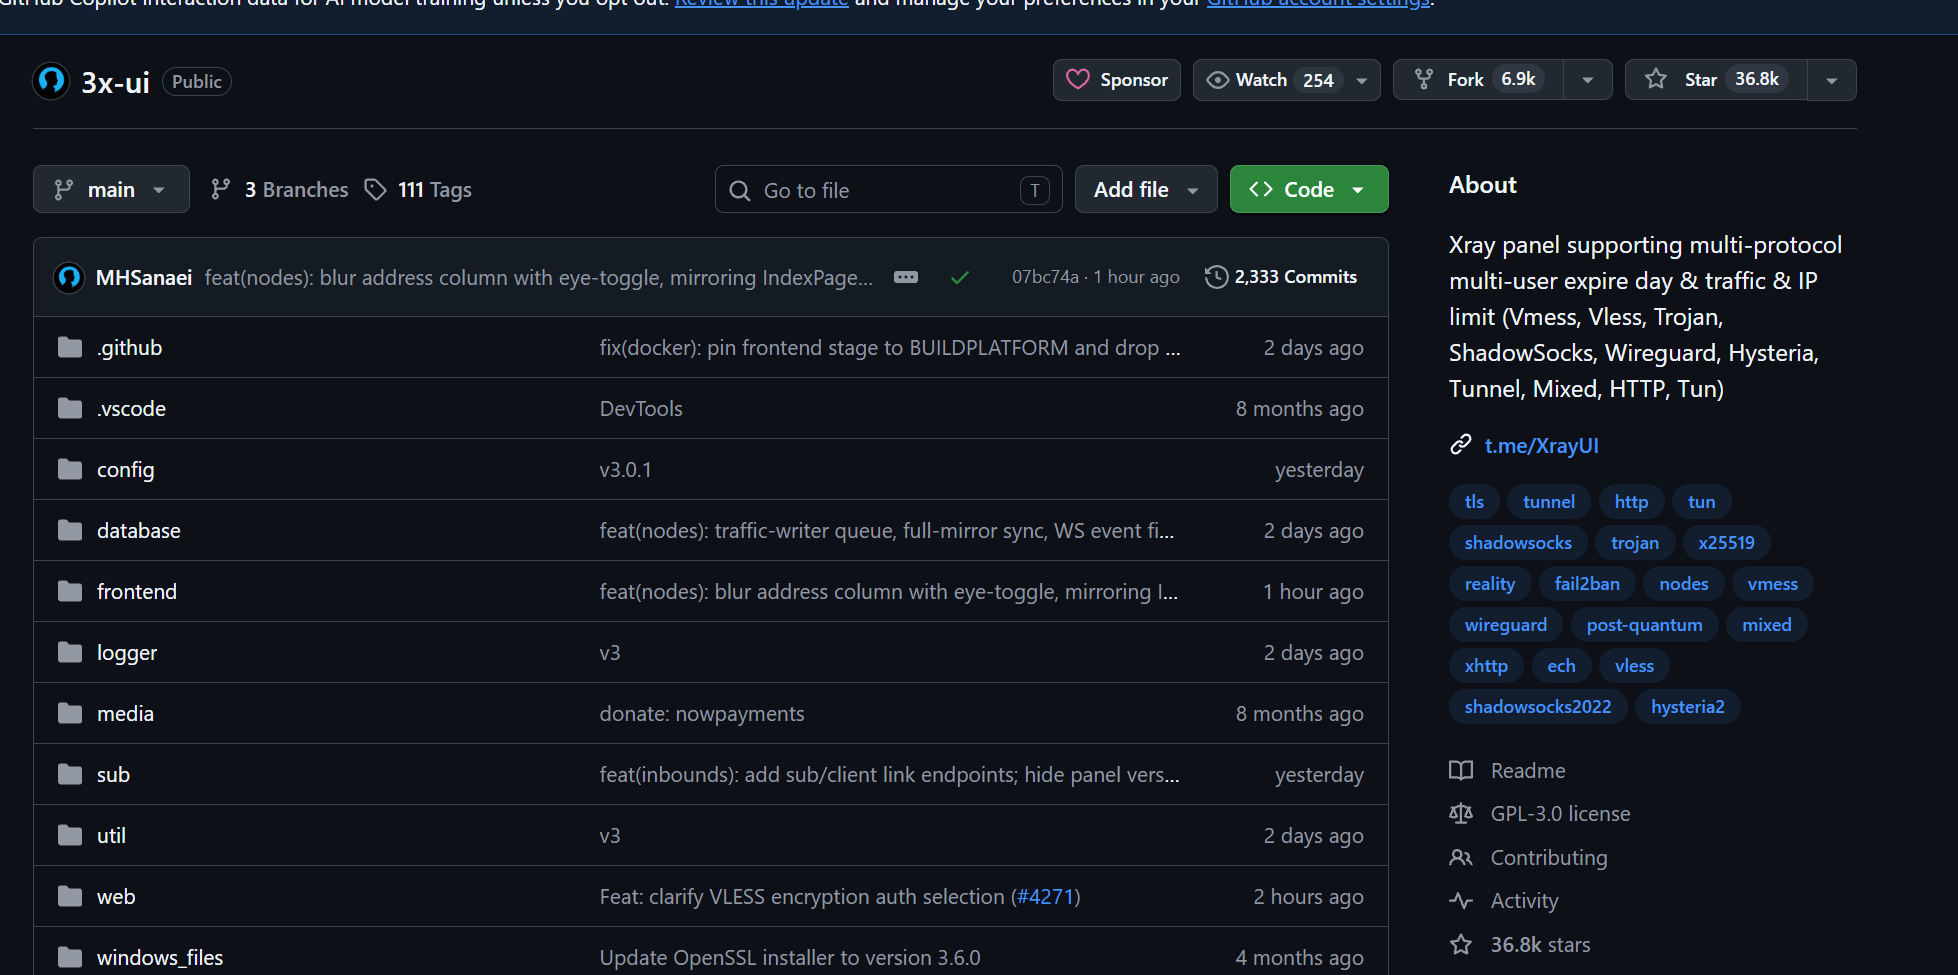The image size is (1958, 975).
Task: Open the 3x-ui repository name link
Action: pos(115,82)
